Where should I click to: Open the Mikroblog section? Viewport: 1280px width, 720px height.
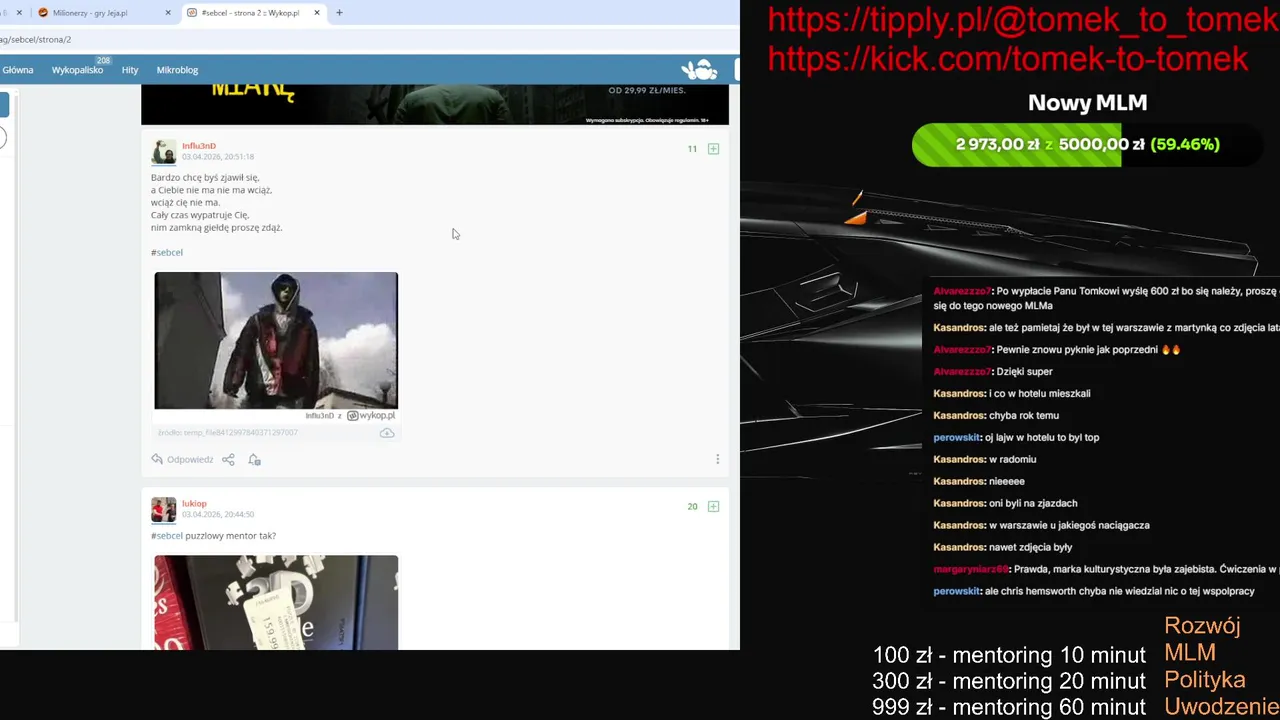point(178,70)
